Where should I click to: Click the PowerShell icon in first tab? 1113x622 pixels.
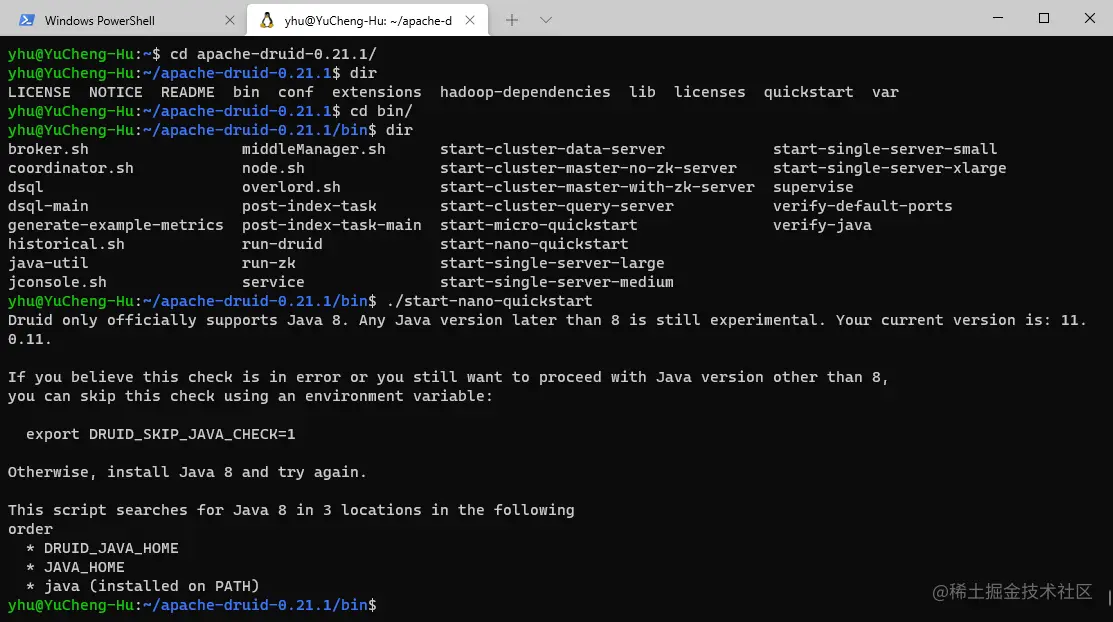(x=27, y=20)
